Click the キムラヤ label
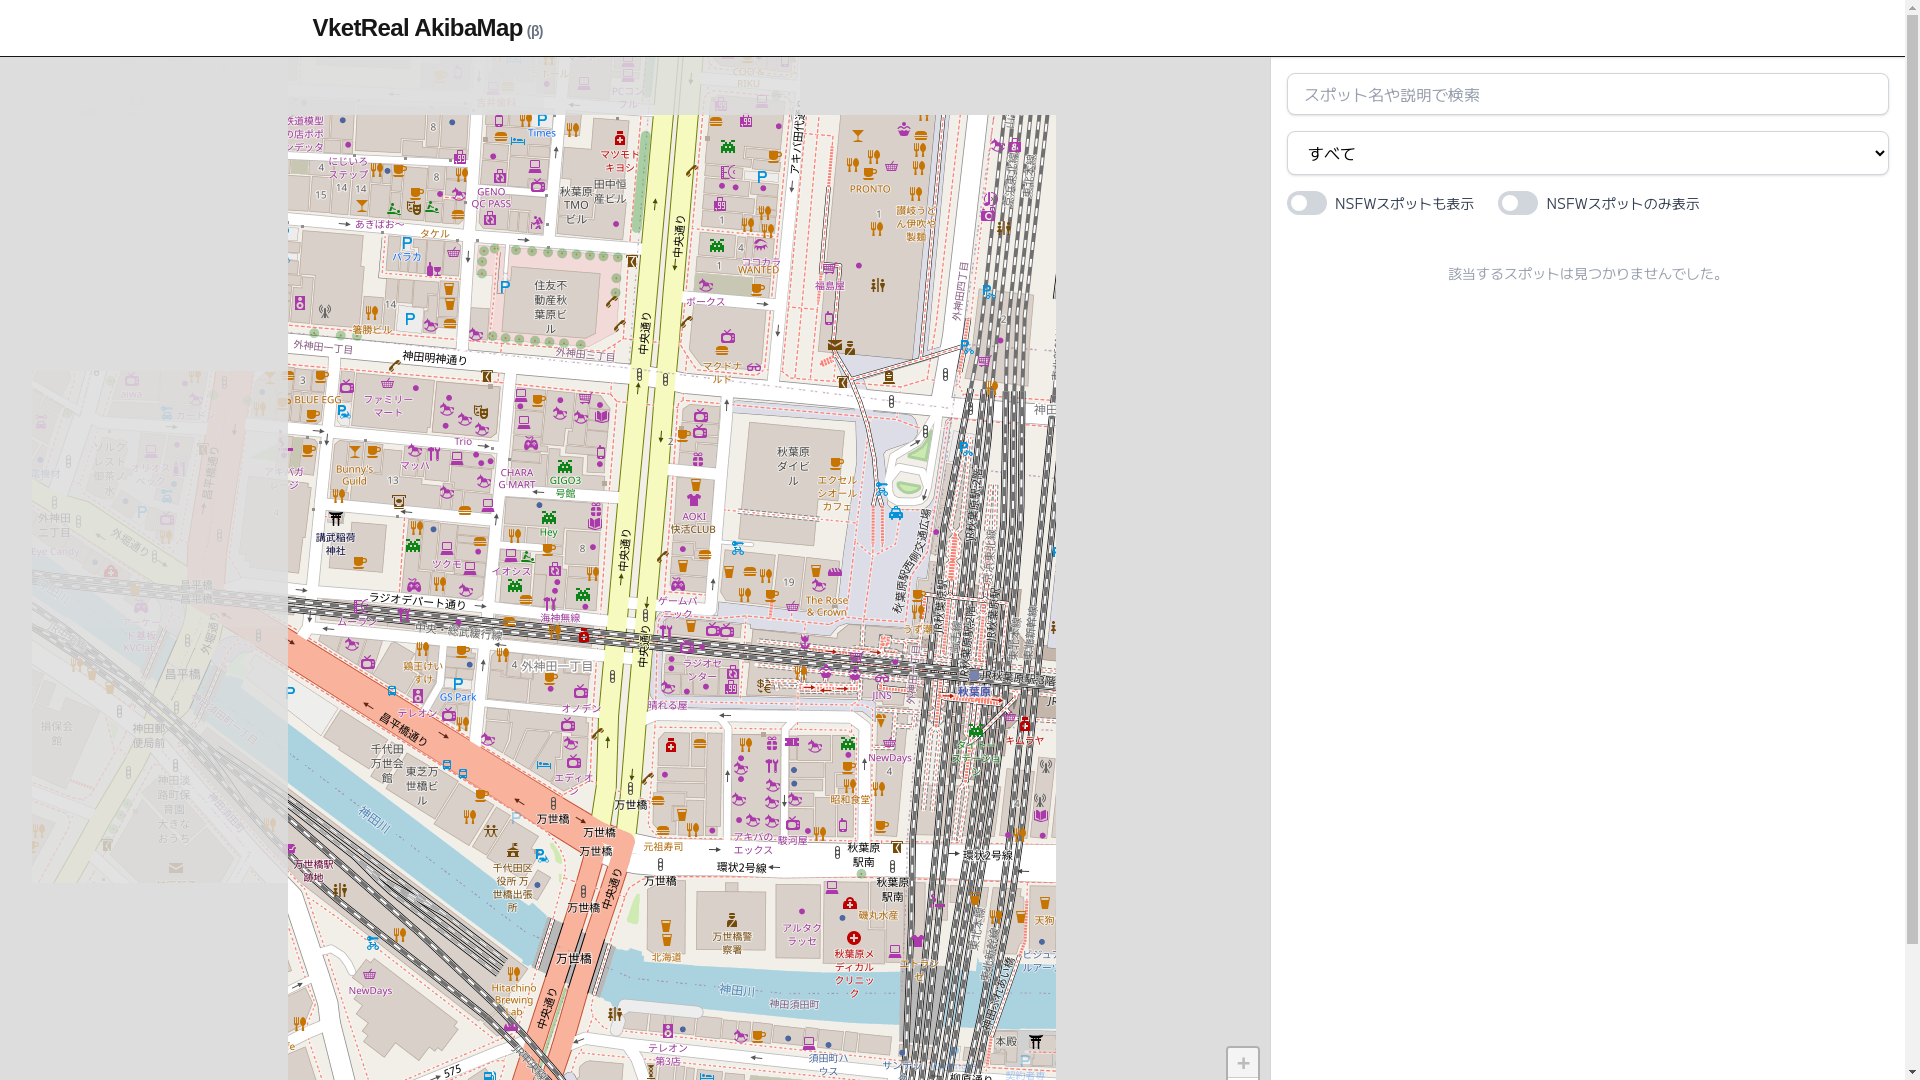The width and height of the screenshot is (1920, 1080). pos(1024,740)
